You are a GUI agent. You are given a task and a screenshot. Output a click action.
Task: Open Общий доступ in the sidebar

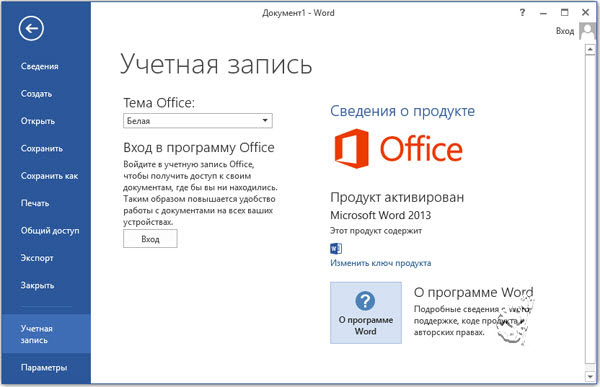(50, 231)
